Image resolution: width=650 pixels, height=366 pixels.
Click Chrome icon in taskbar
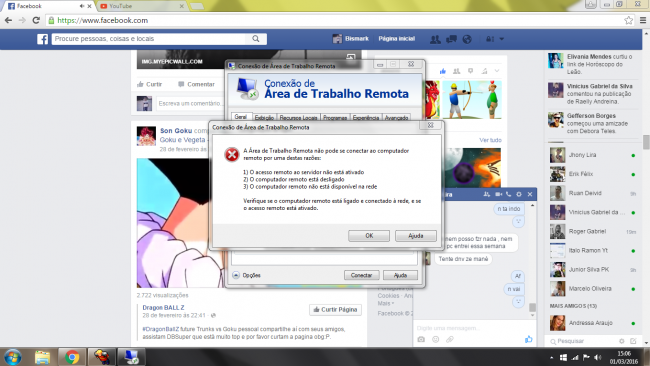(x=72, y=357)
